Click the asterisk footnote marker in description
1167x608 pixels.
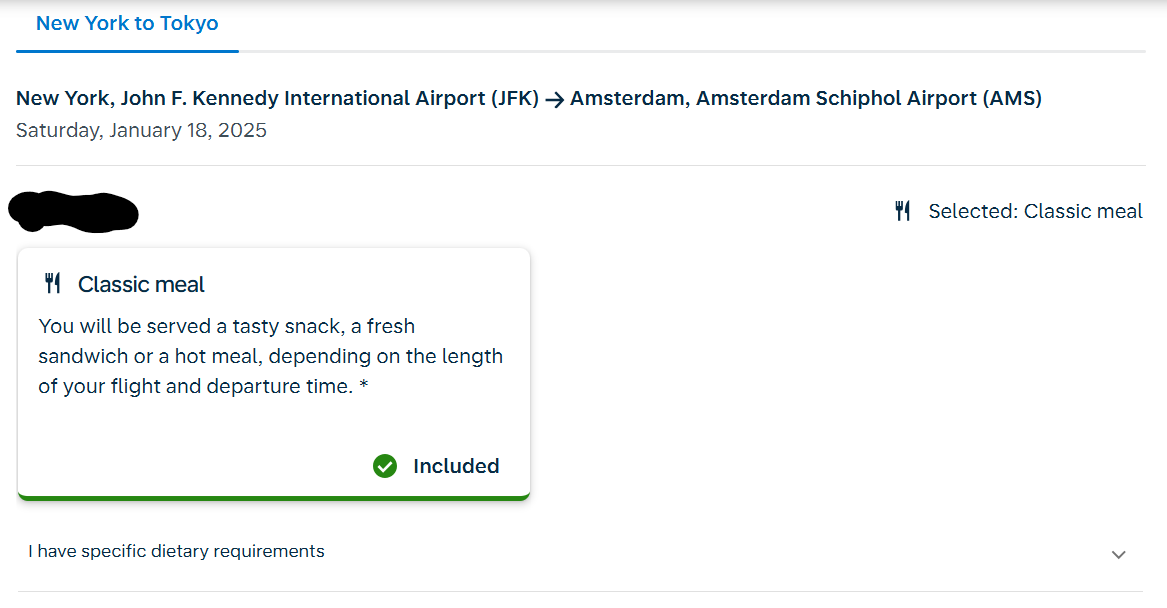[364, 387]
